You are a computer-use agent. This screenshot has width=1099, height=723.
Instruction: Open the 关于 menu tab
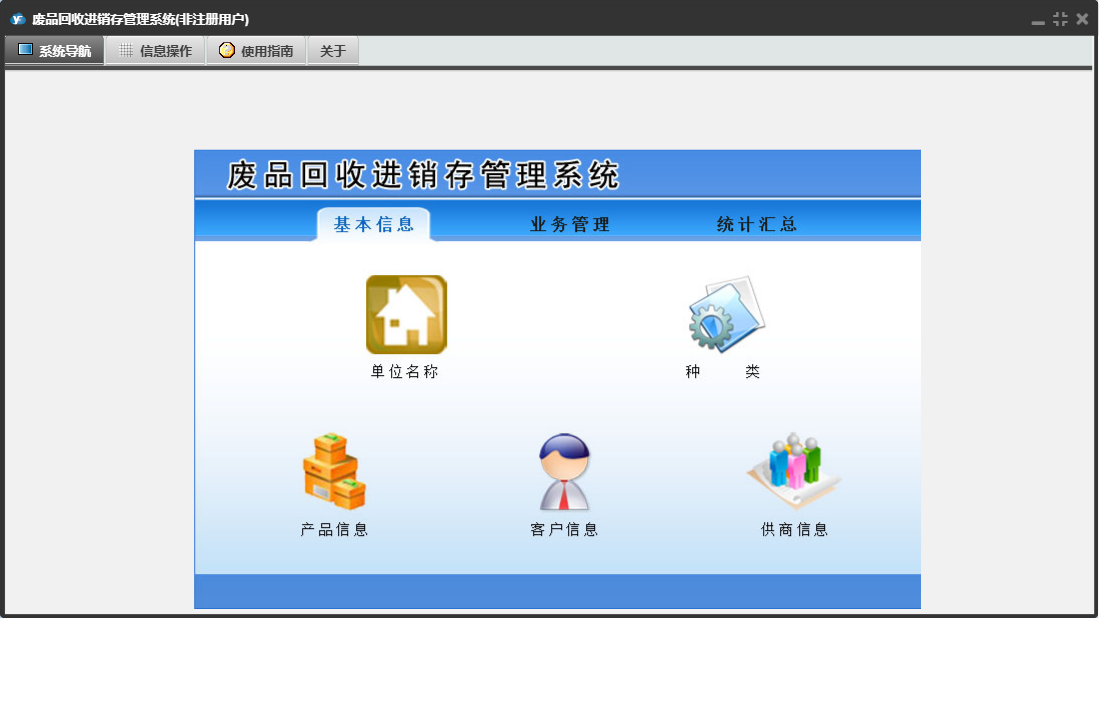(333, 50)
